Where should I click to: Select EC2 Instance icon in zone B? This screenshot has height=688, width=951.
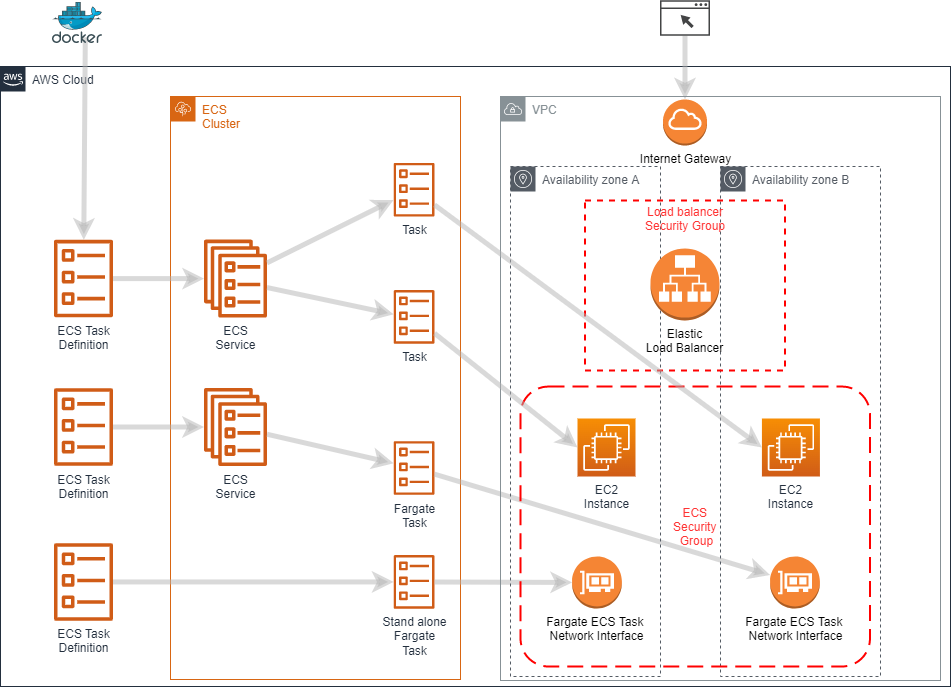click(791, 448)
